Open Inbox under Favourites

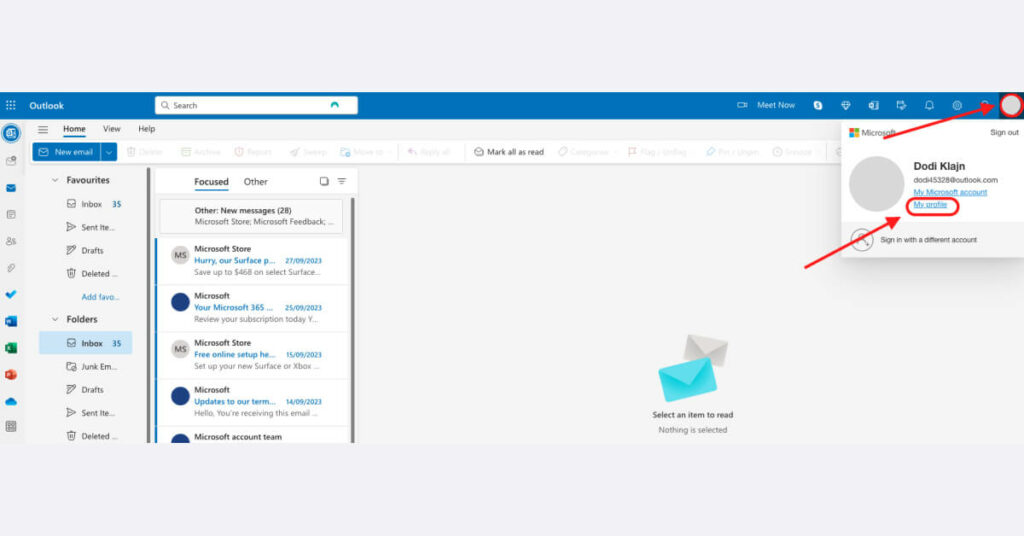91,204
